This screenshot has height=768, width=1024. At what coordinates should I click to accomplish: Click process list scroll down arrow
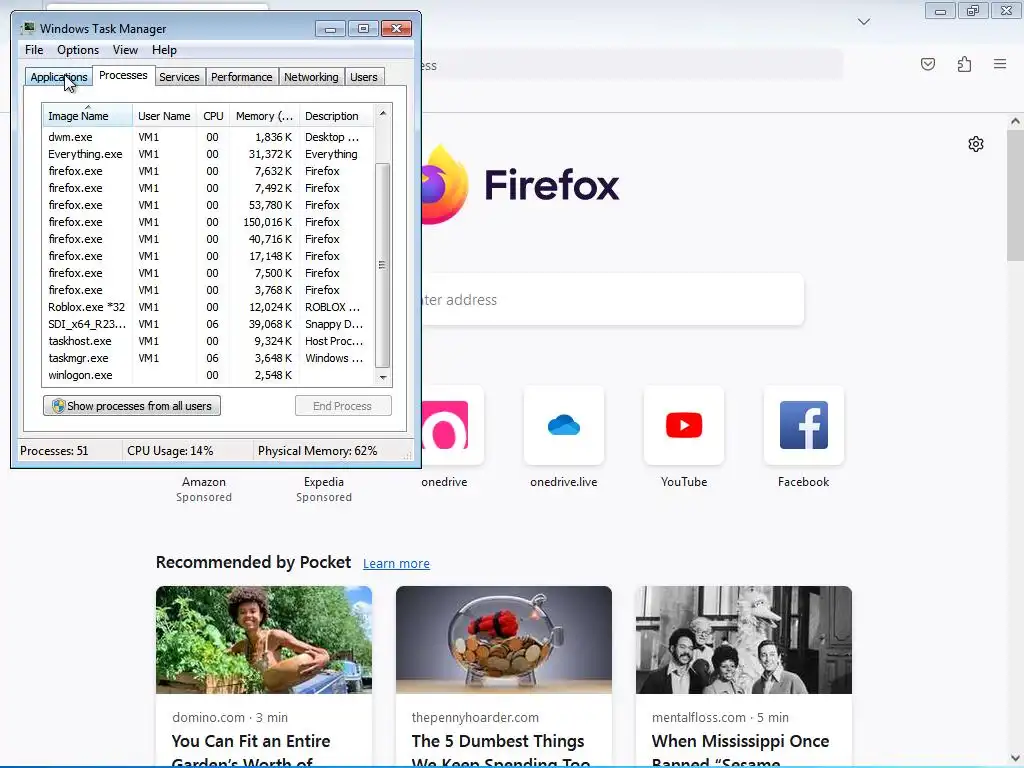pyautogui.click(x=383, y=377)
